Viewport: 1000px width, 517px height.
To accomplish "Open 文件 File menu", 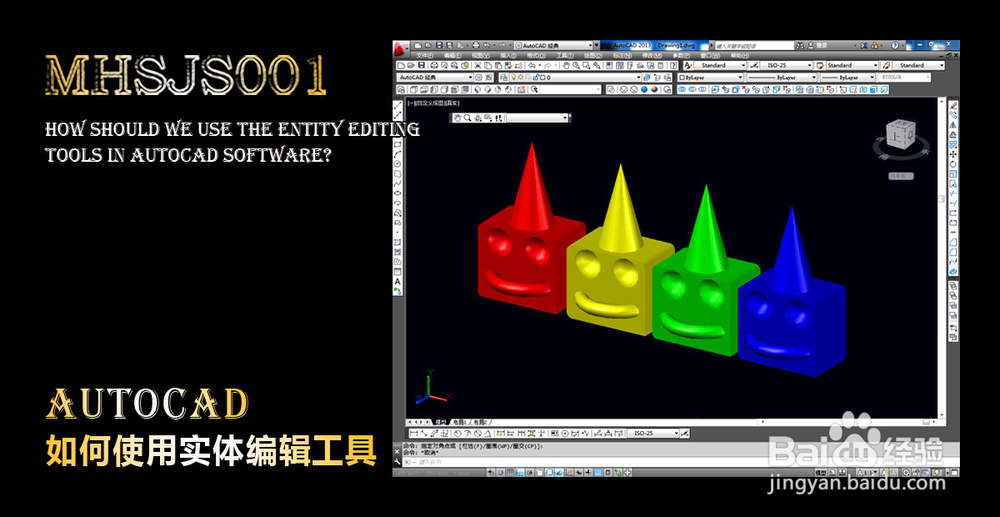I will tap(425, 55).
